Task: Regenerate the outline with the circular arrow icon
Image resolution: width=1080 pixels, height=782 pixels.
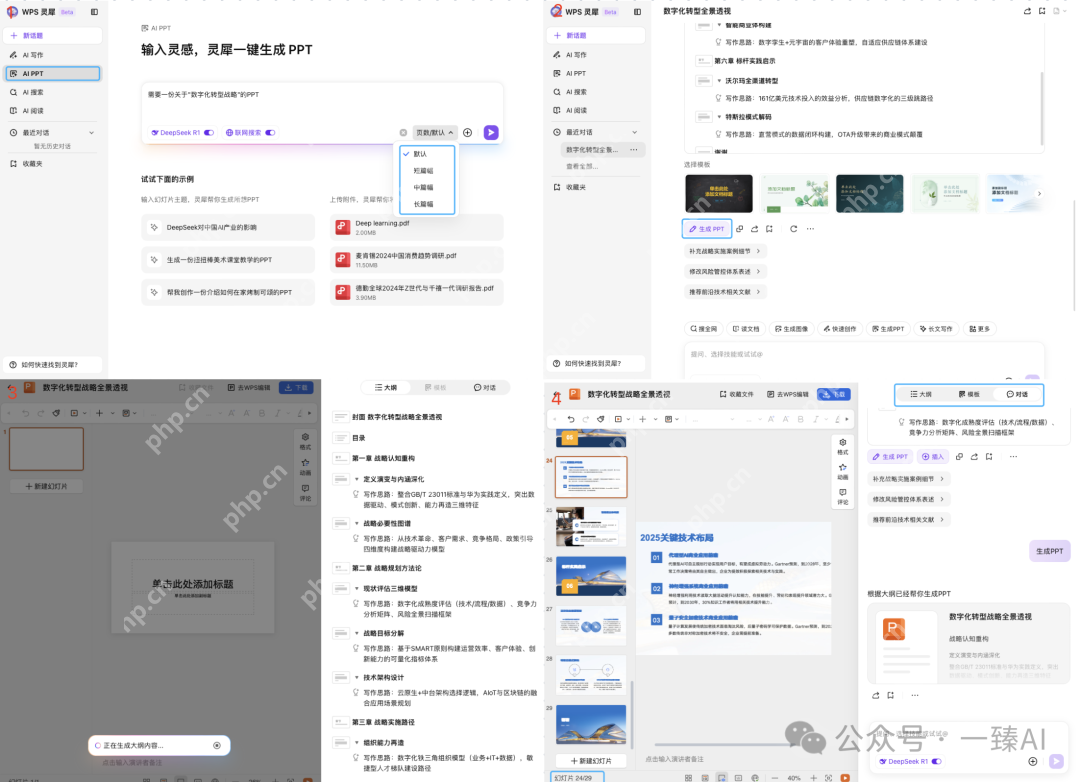Action: click(793, 229)
